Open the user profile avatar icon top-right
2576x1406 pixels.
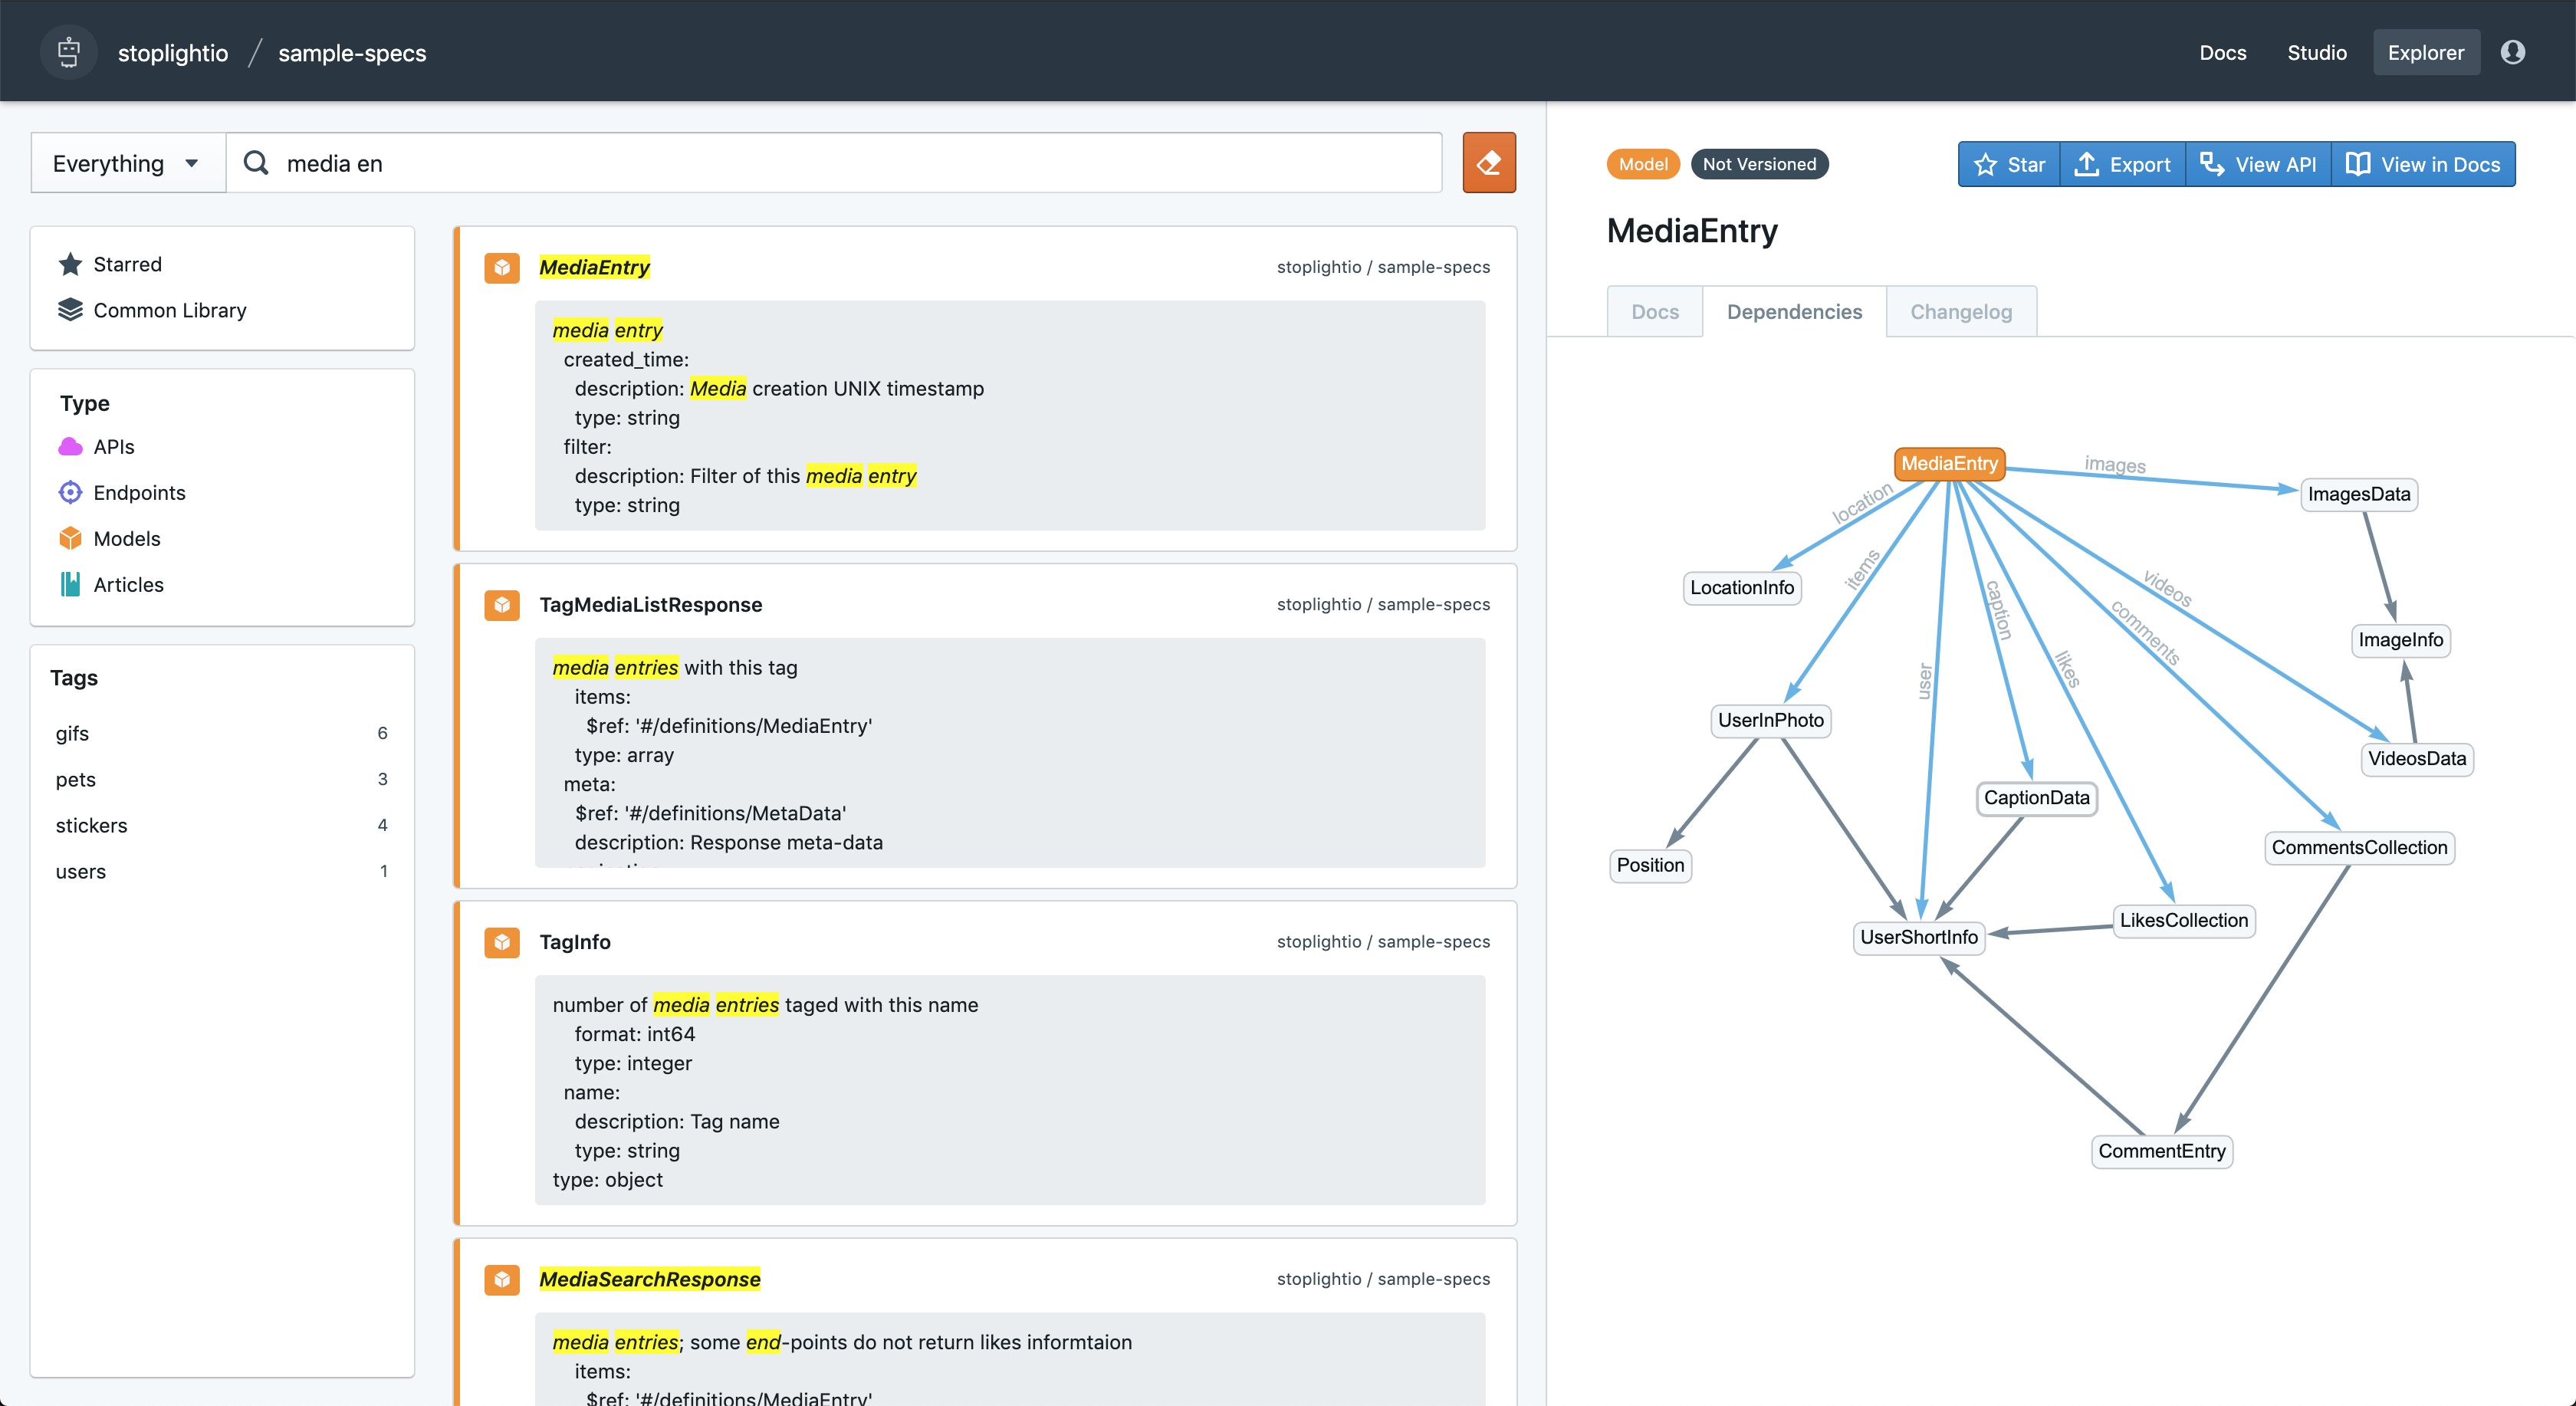[x=2513, y=51]
